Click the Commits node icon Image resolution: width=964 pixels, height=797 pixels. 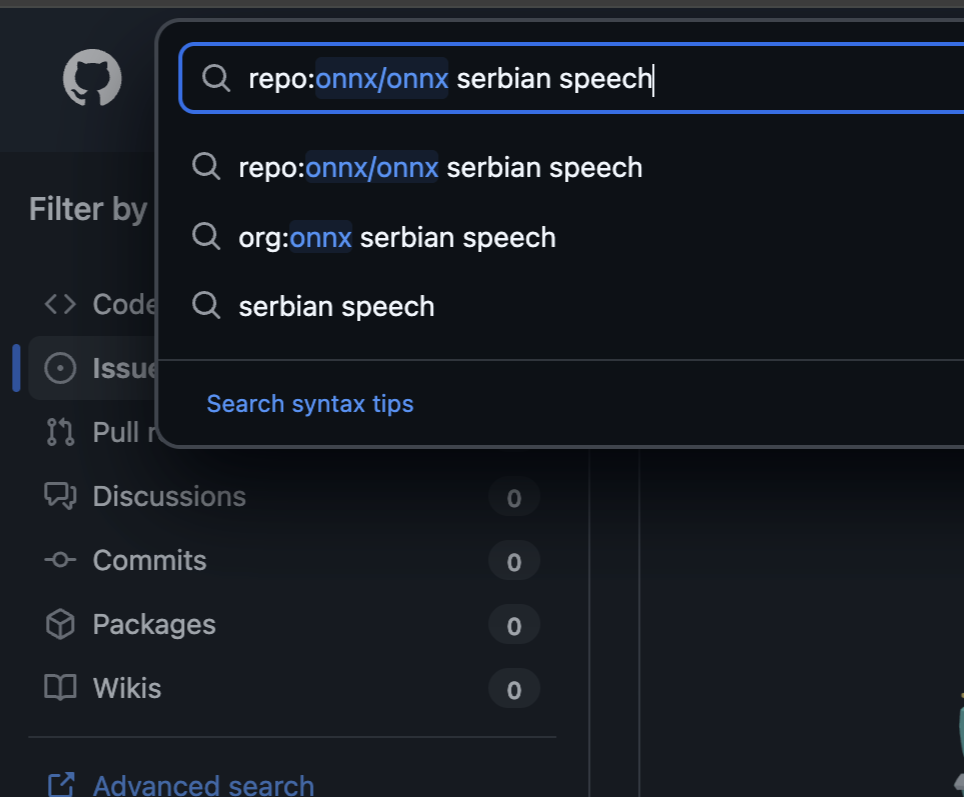(x=60, y=560)
